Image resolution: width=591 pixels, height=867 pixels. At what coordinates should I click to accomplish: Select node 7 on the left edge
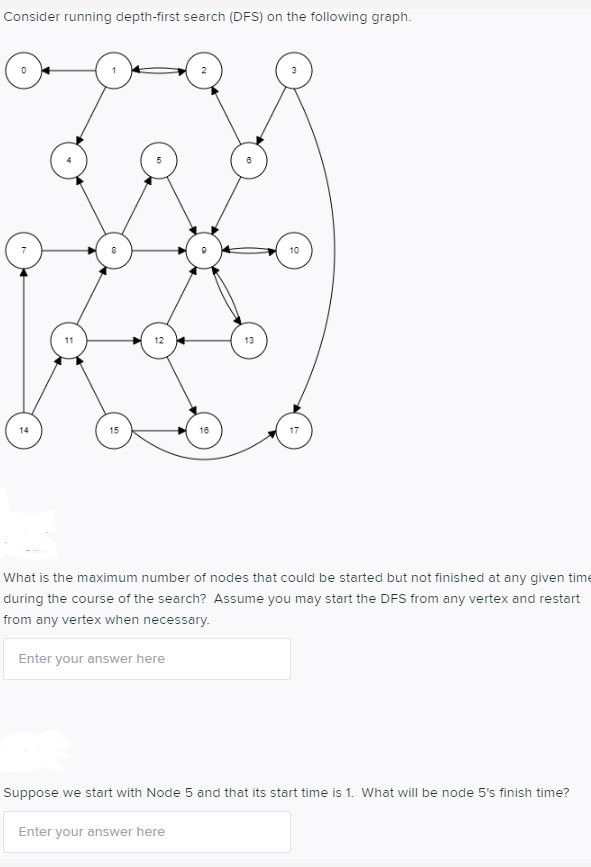(x=23, y=249)
